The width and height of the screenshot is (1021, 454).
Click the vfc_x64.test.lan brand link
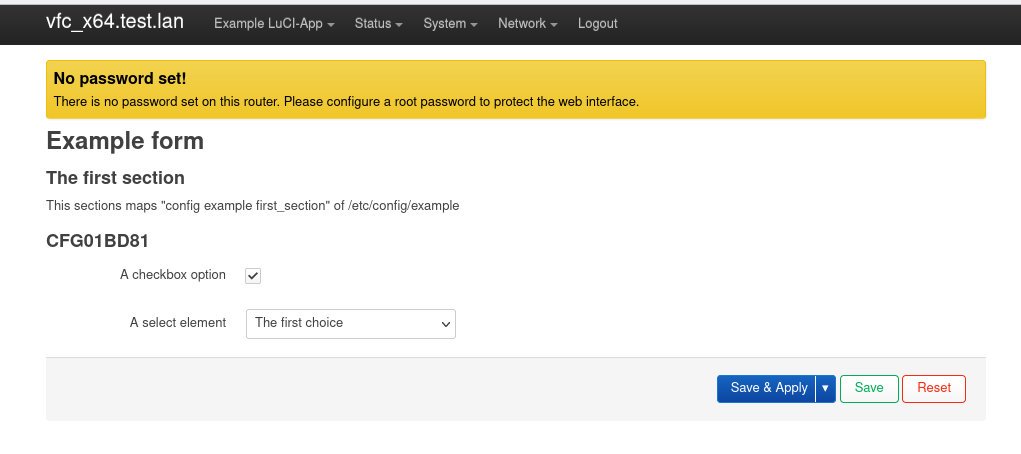pyautogui.click(x=115, y=22)
